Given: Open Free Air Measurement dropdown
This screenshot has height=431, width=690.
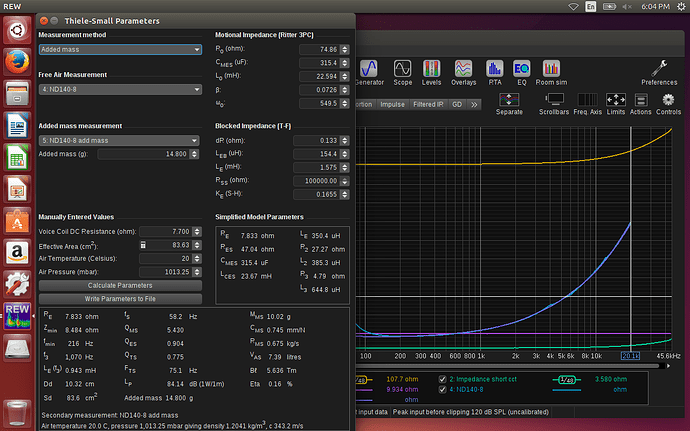Looking at the screenshot, I should tap(120, 89).
